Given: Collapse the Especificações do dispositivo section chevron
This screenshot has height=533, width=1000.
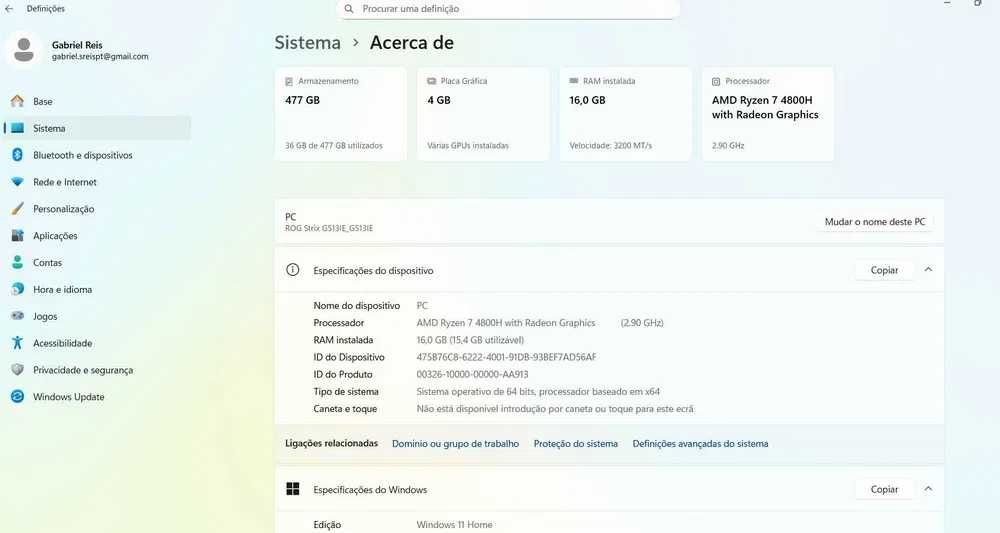Looking at the screenshot, I should [929, 270].
